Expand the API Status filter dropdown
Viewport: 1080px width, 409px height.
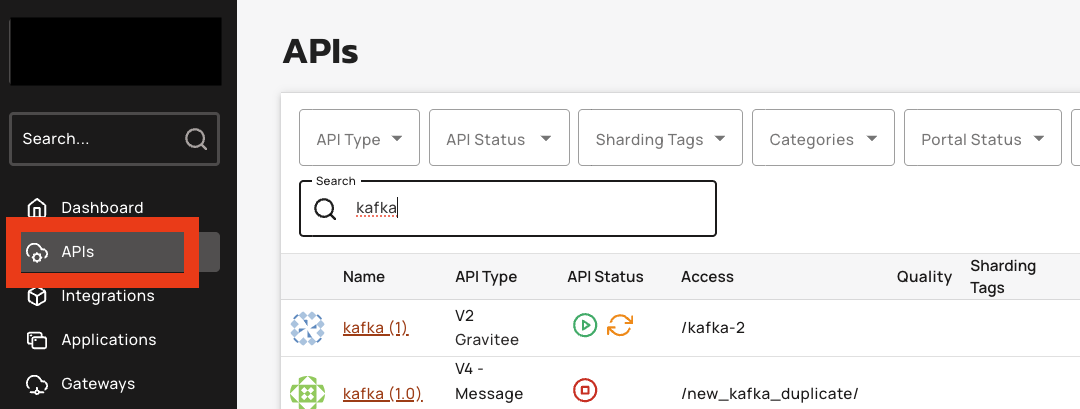(499, 139)
